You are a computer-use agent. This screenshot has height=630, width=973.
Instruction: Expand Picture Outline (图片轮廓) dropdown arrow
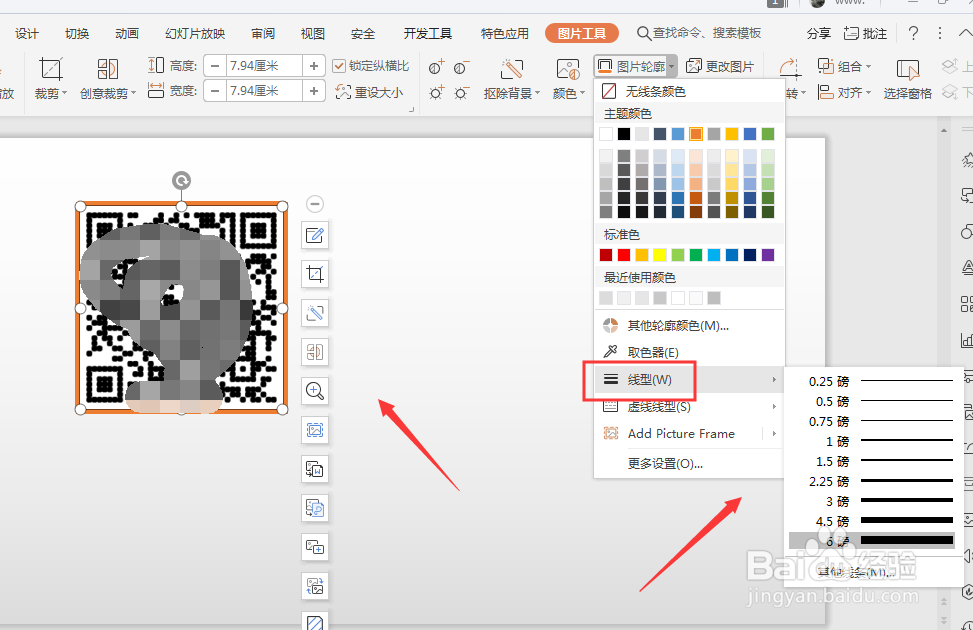click(671, 66)
